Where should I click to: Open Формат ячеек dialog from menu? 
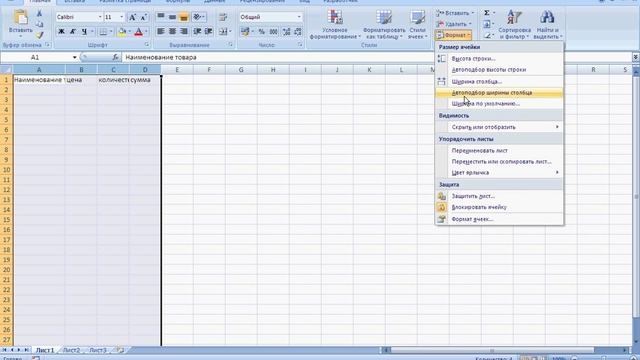[500, 219]
